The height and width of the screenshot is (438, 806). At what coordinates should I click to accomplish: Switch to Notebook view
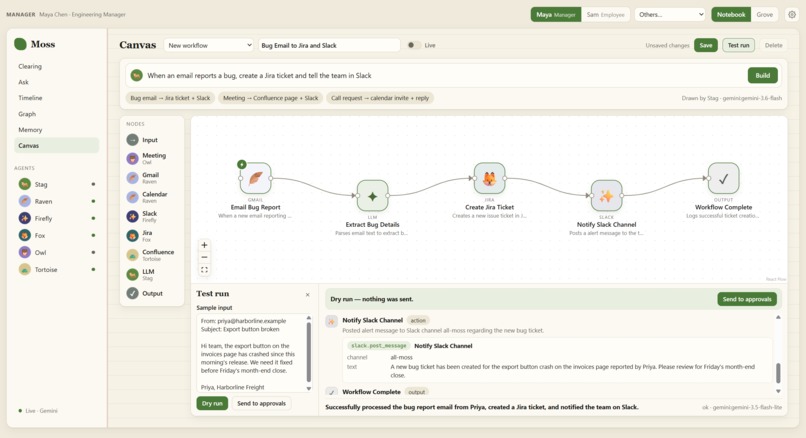point(731,14)
